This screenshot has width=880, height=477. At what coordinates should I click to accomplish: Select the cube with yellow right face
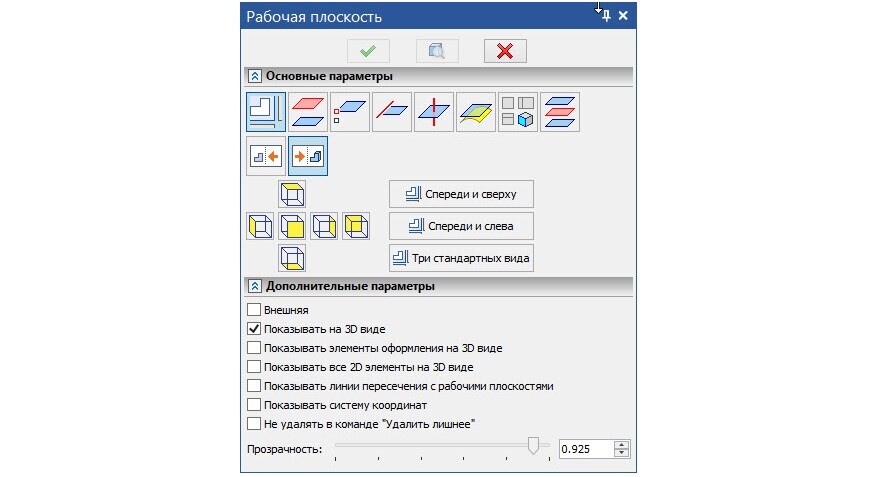coord(324,226)
